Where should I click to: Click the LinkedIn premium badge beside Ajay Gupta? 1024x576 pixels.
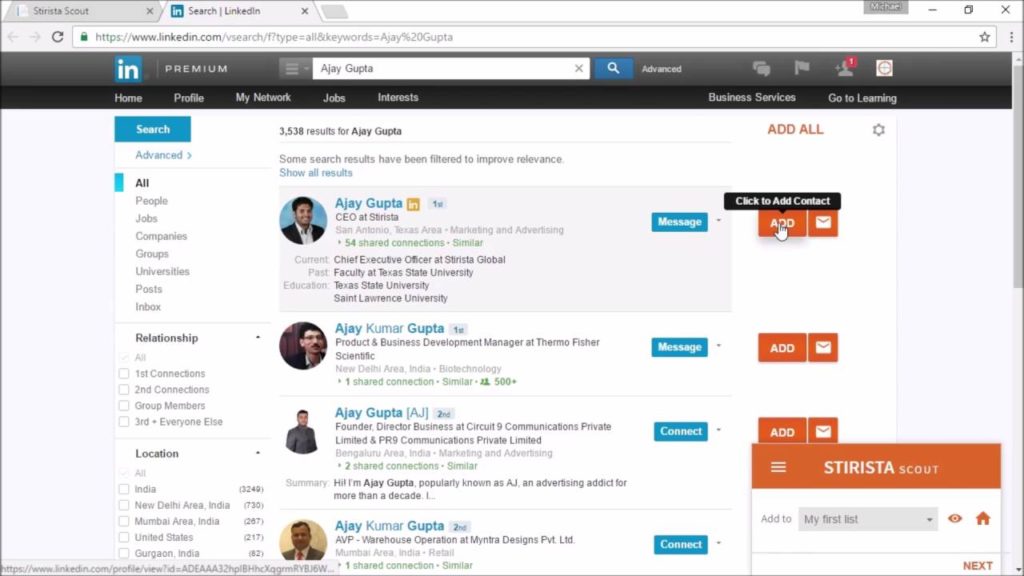[413, 204]
